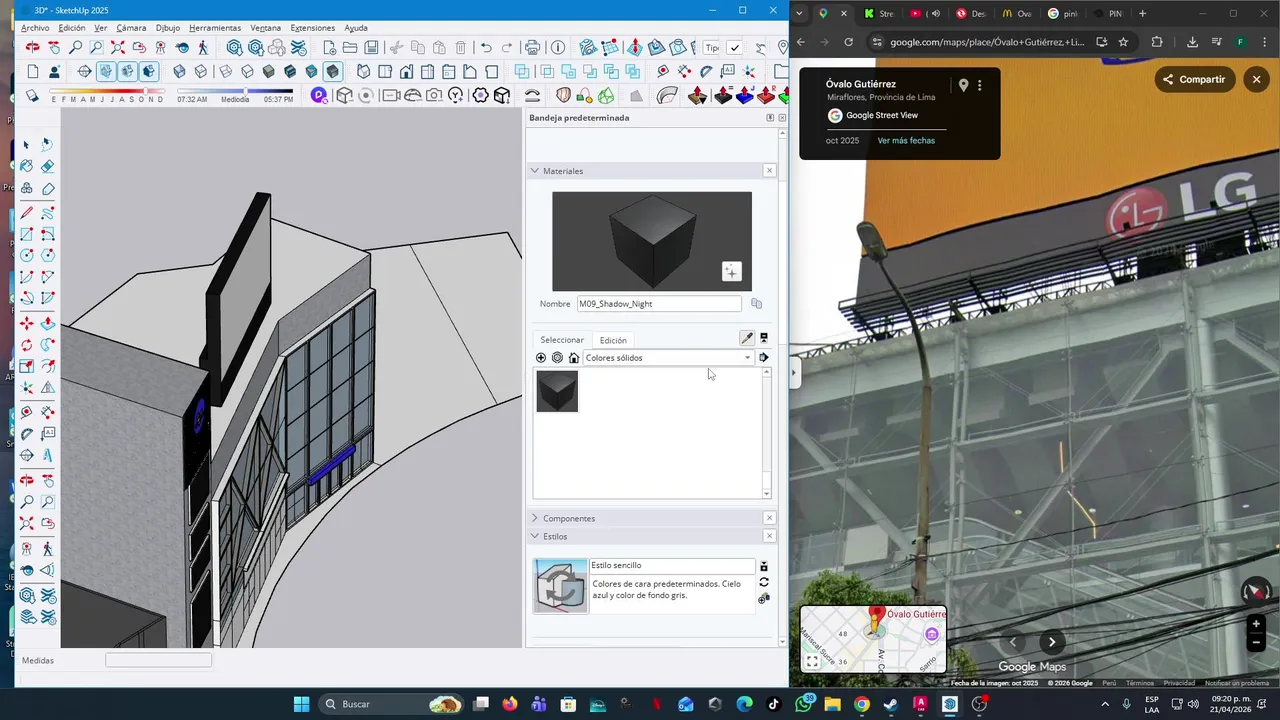Image resolution: width=1280 pixels, height=720 pixels.
Task: Open the Colores sólidos materials dropdown
Action: pyautogui.click(x=669, y=357)
